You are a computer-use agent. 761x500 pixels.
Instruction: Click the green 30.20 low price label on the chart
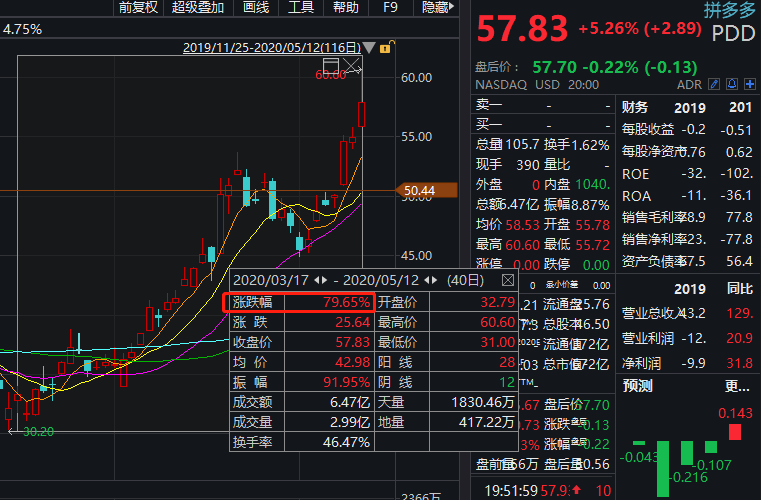click(x=38, y=432)
